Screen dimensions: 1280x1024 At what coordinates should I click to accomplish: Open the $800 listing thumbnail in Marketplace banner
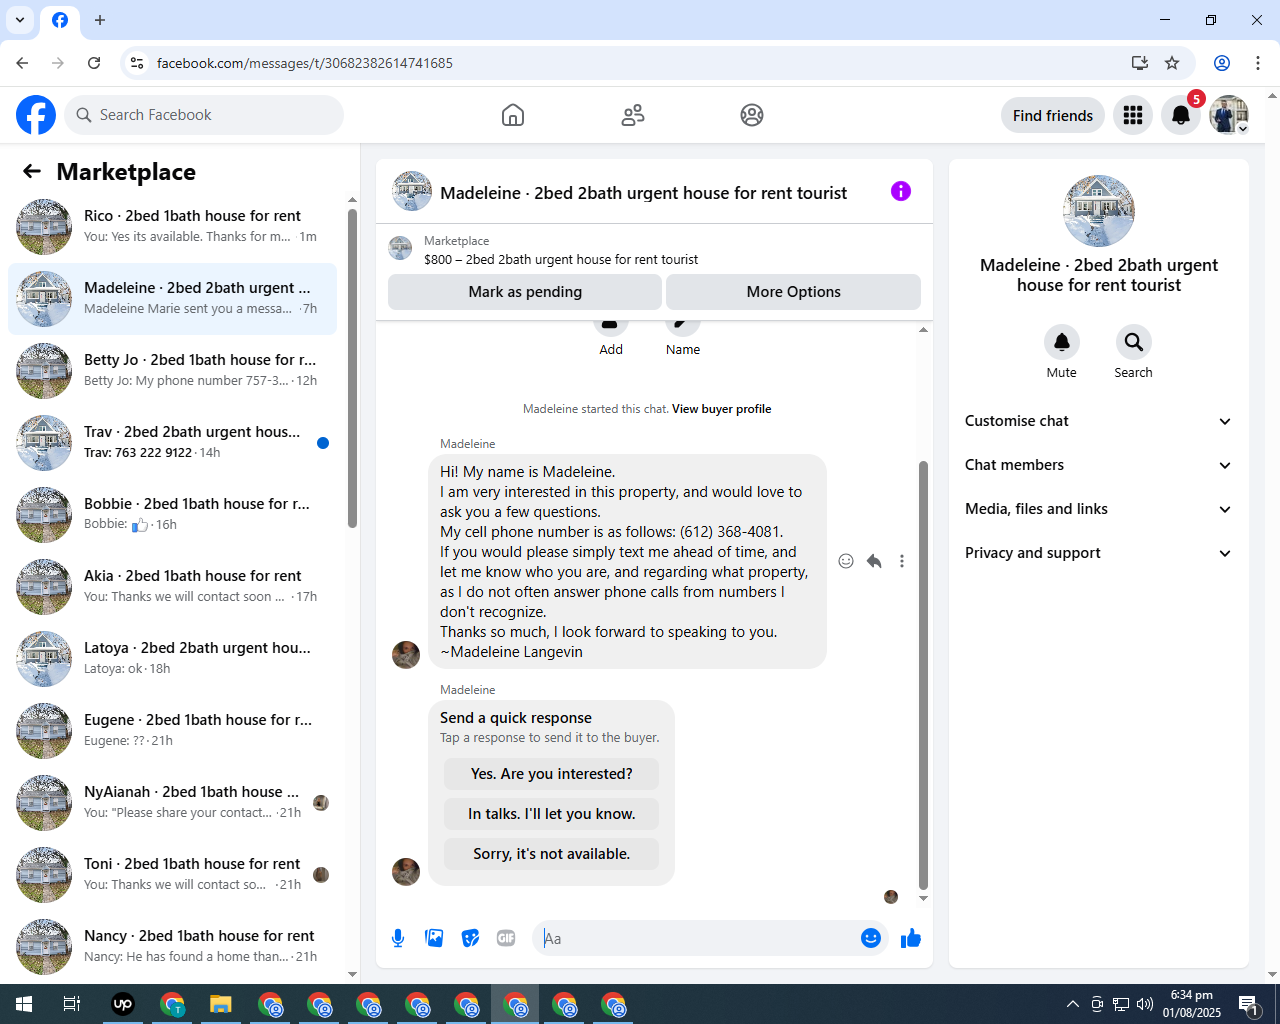[400, 248]
